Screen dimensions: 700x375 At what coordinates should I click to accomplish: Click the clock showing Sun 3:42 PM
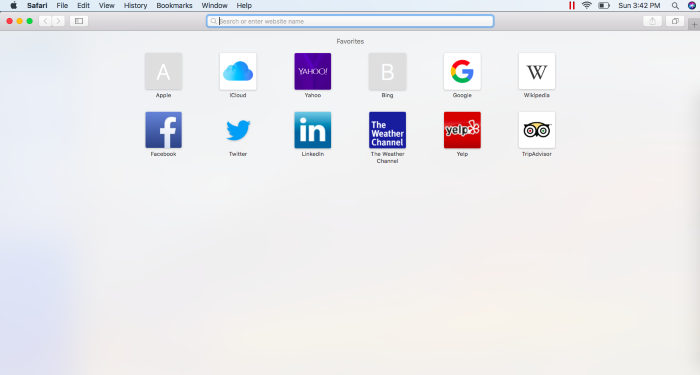click(639, 5)
